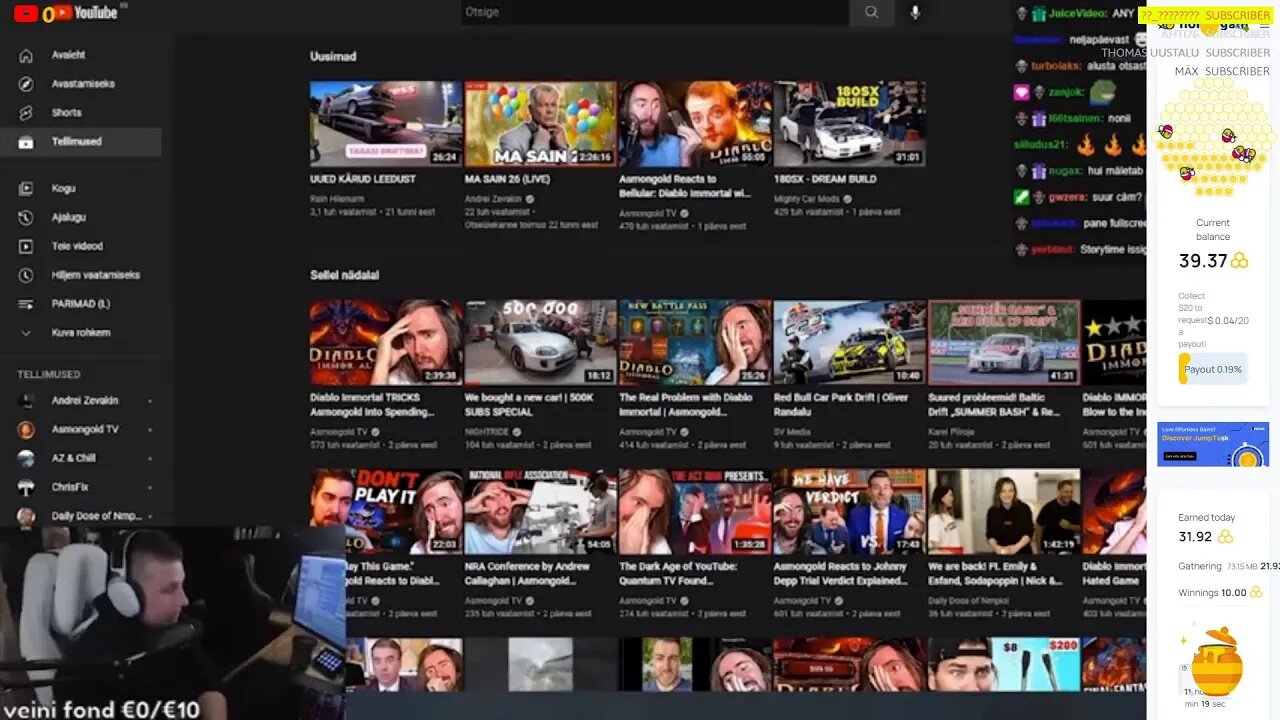Open the Johnny Depp verdict thumbnail

pyautogui.click(x=850, y=511)
